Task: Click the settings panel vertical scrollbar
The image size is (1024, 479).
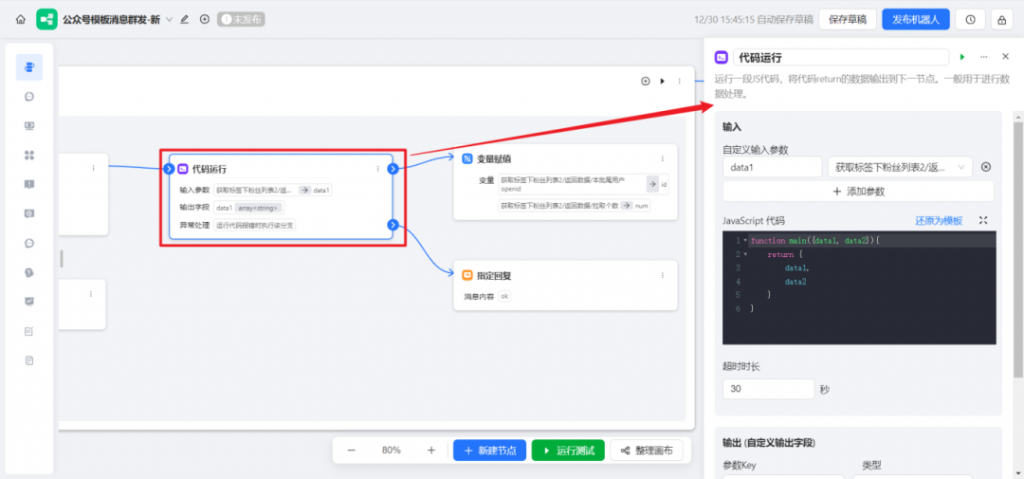Action: (1018, 250)
